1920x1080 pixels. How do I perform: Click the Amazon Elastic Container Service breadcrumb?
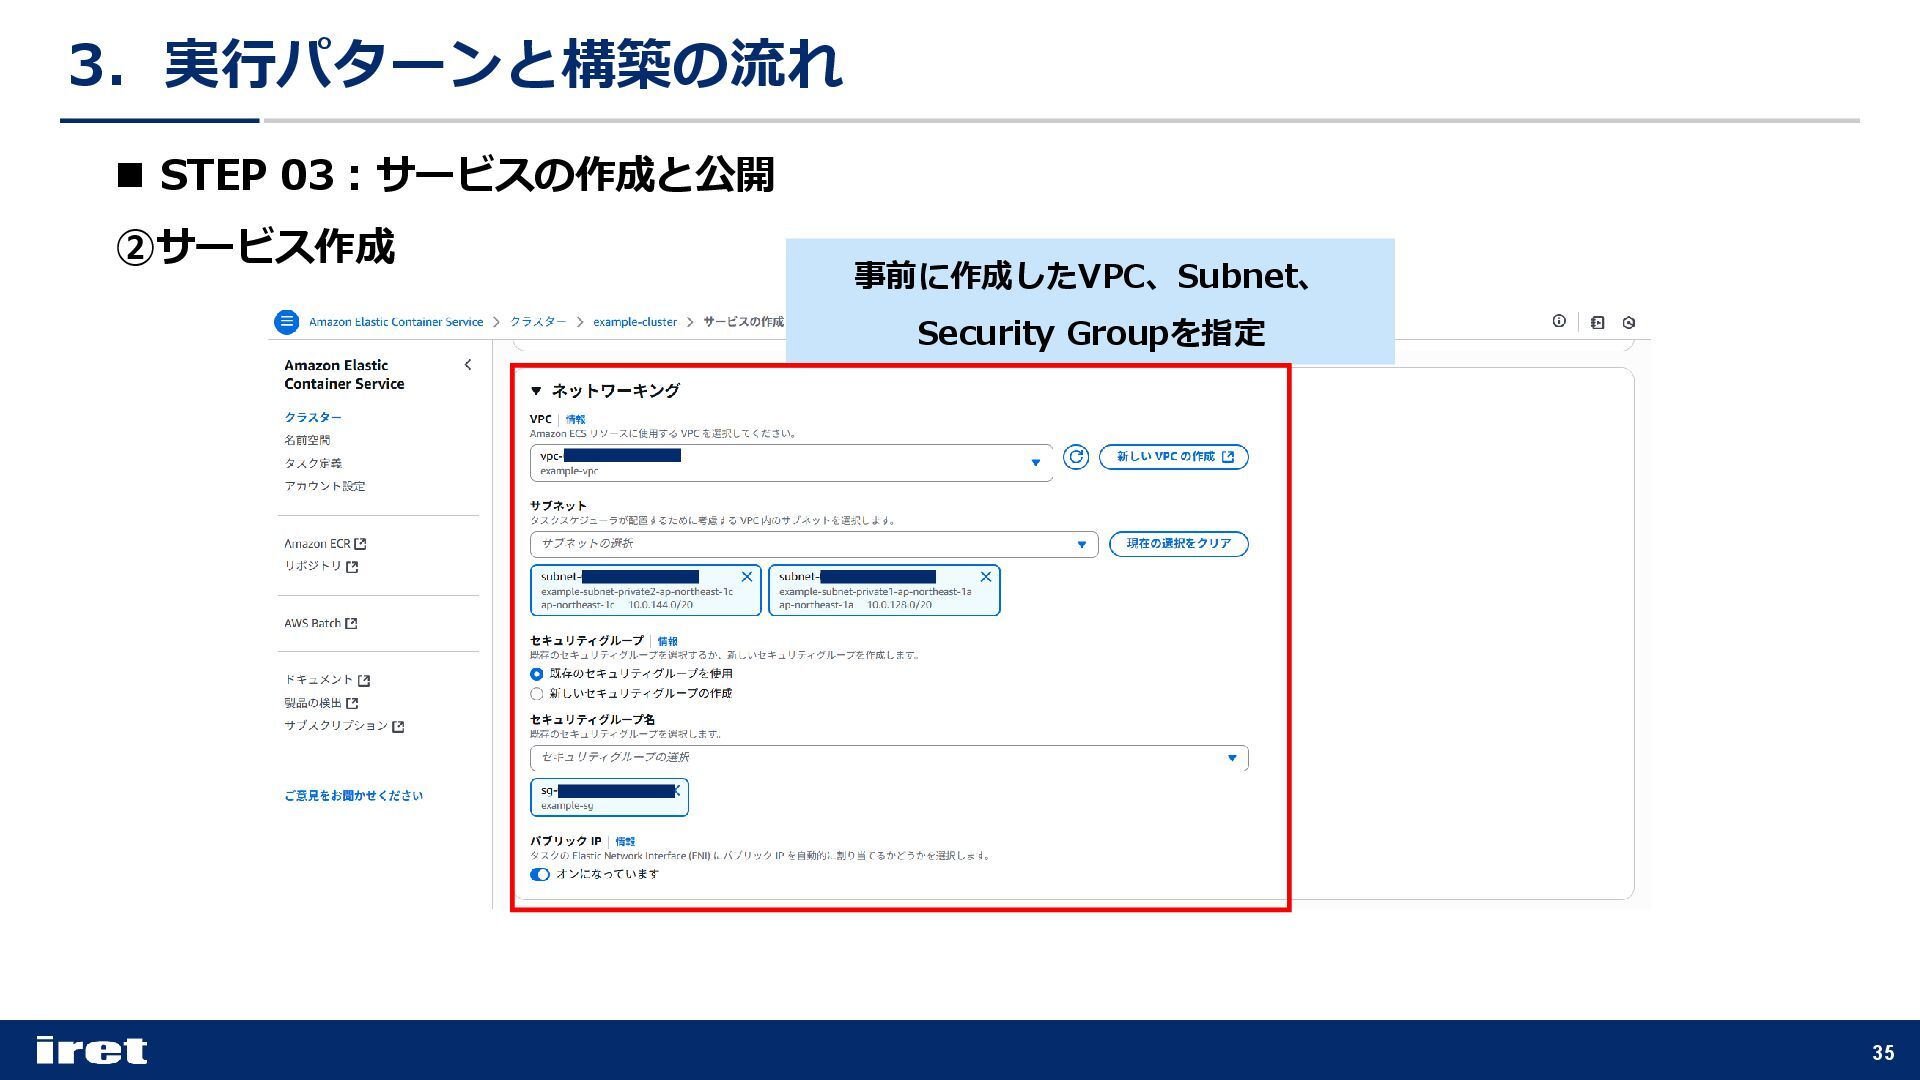tap(395, 322)
